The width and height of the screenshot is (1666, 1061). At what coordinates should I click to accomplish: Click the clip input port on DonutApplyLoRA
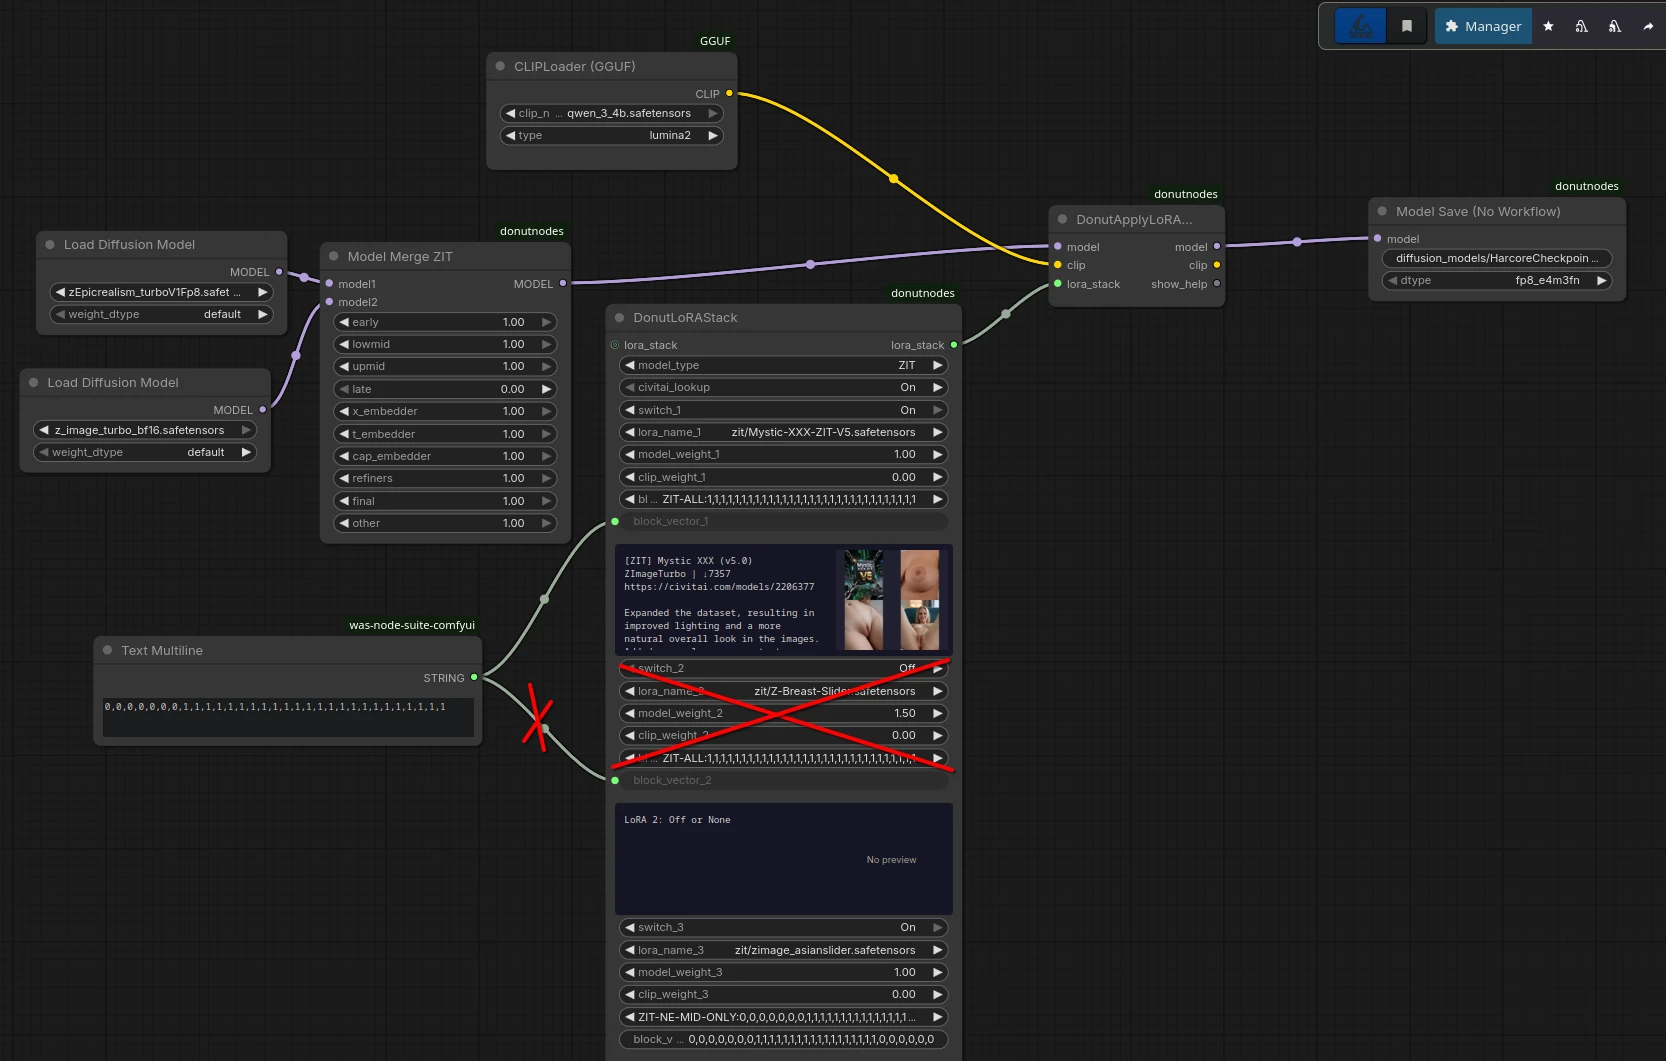tap(1058, 265)
